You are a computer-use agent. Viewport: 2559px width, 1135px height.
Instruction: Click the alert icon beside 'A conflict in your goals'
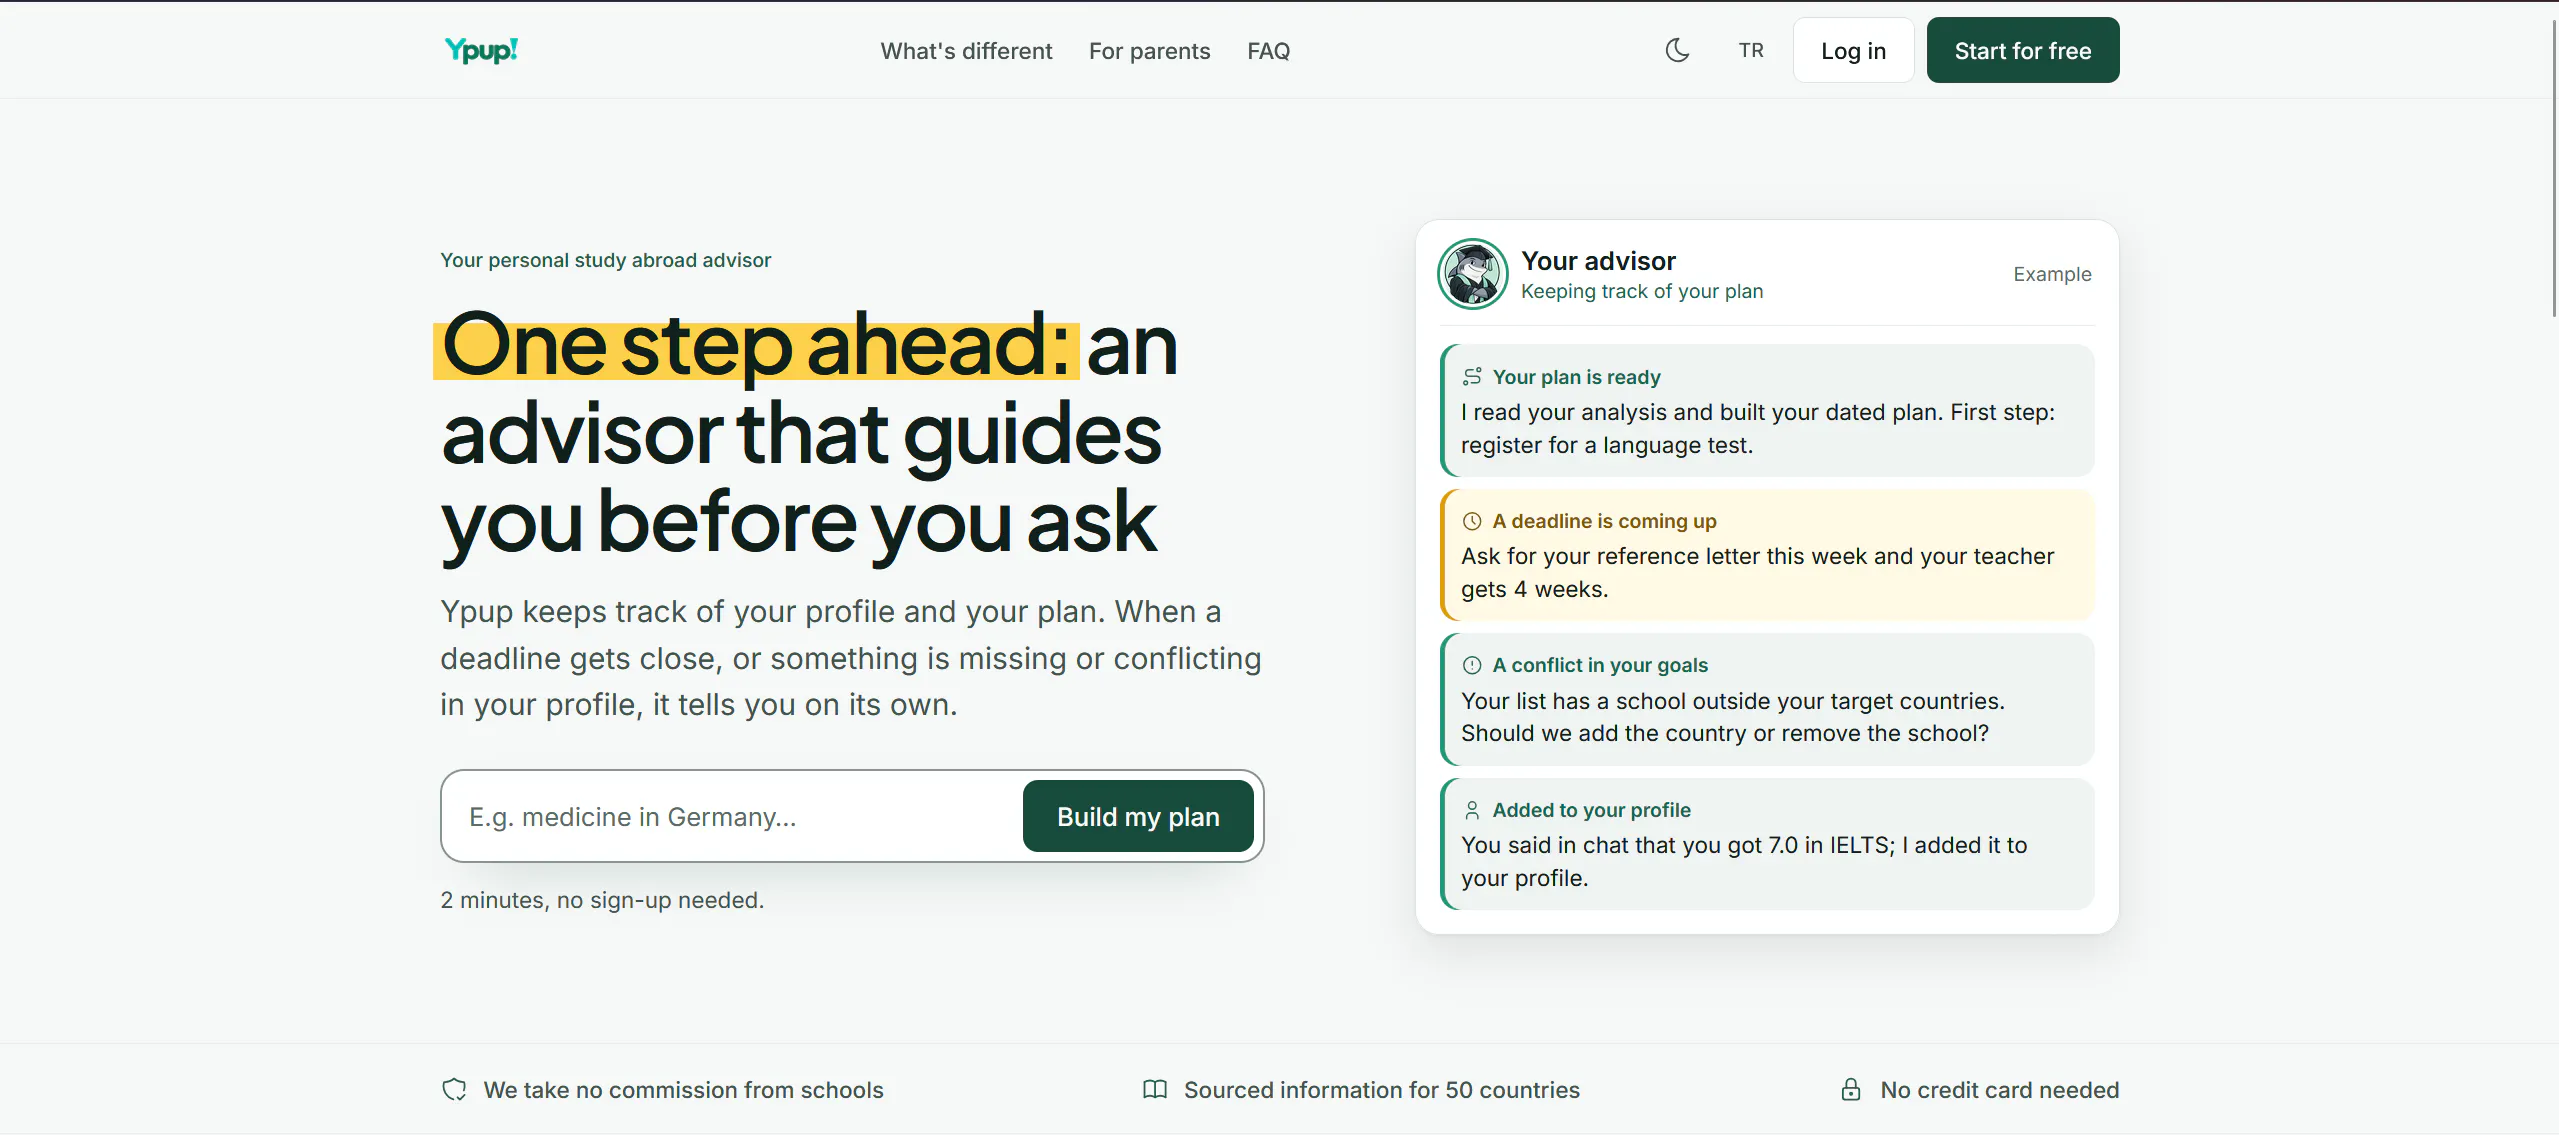pyautogui.click(x=1472, y=665)
